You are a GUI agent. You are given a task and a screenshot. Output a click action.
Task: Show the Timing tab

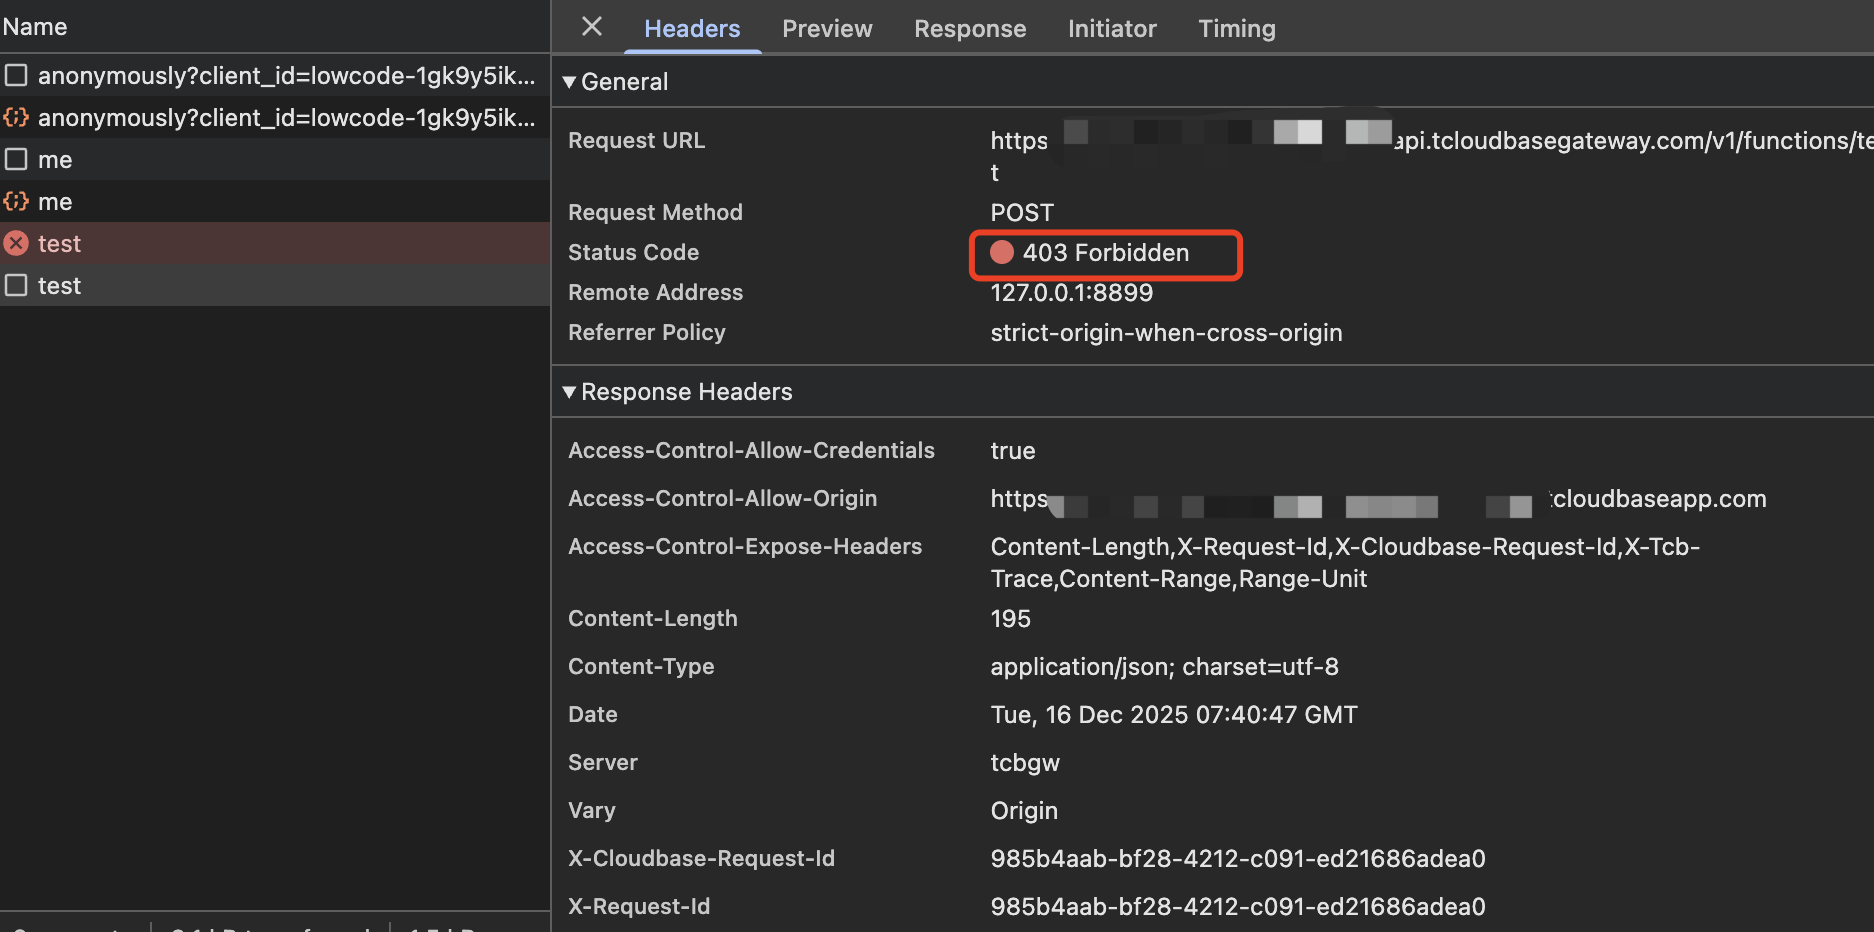1237,29
